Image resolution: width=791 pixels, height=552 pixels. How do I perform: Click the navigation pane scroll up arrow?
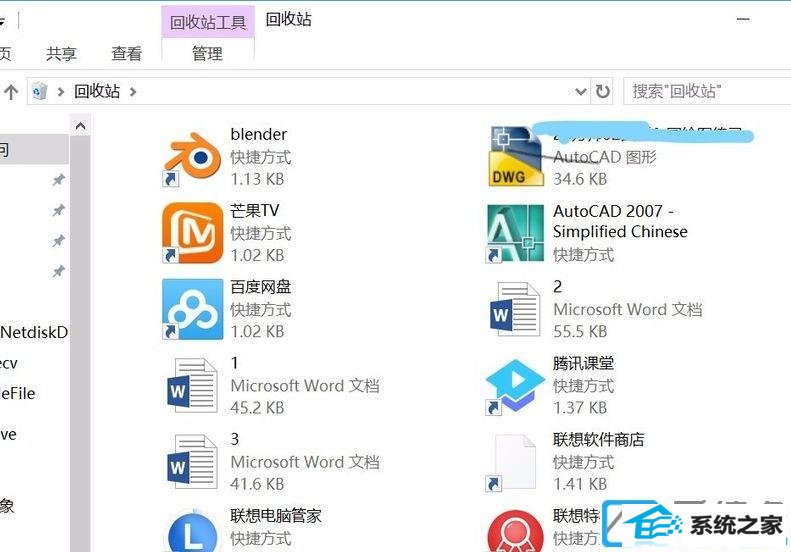pyautogui.click(x=80, y=126)
